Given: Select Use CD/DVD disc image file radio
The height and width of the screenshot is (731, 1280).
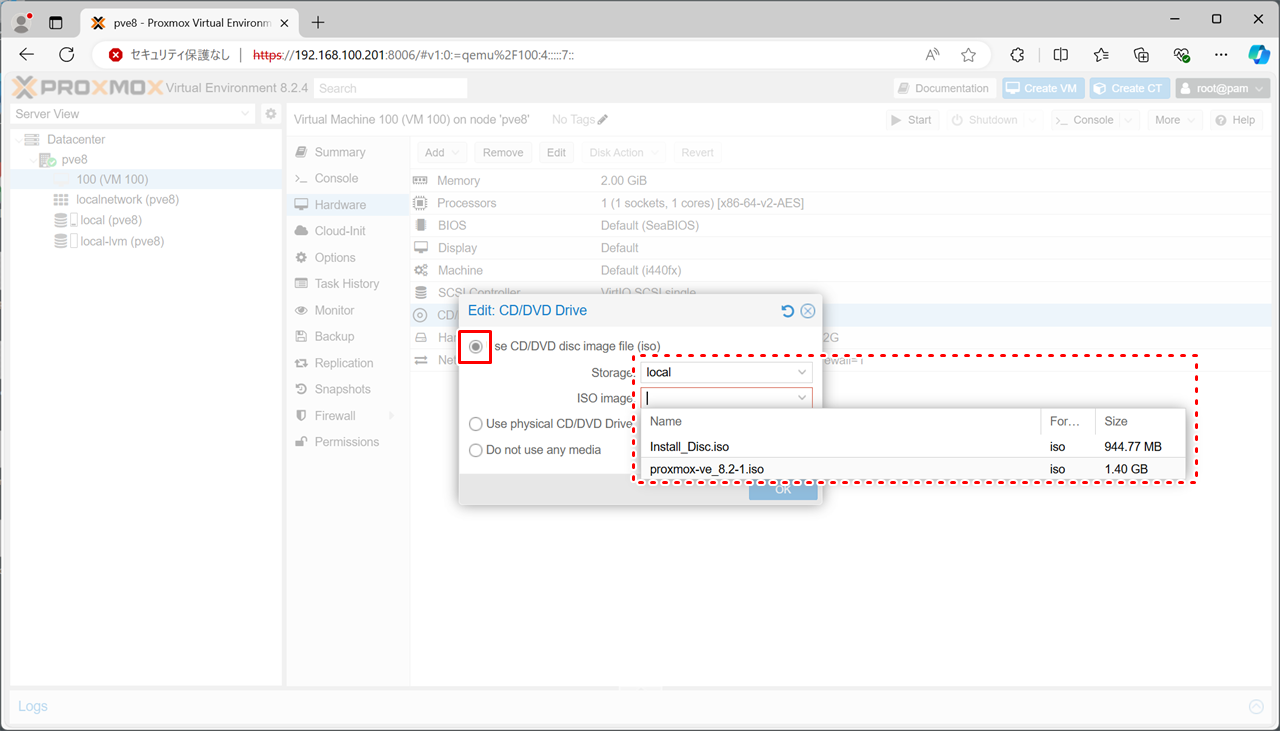Looking at the screenshot, I should (476, 347).
